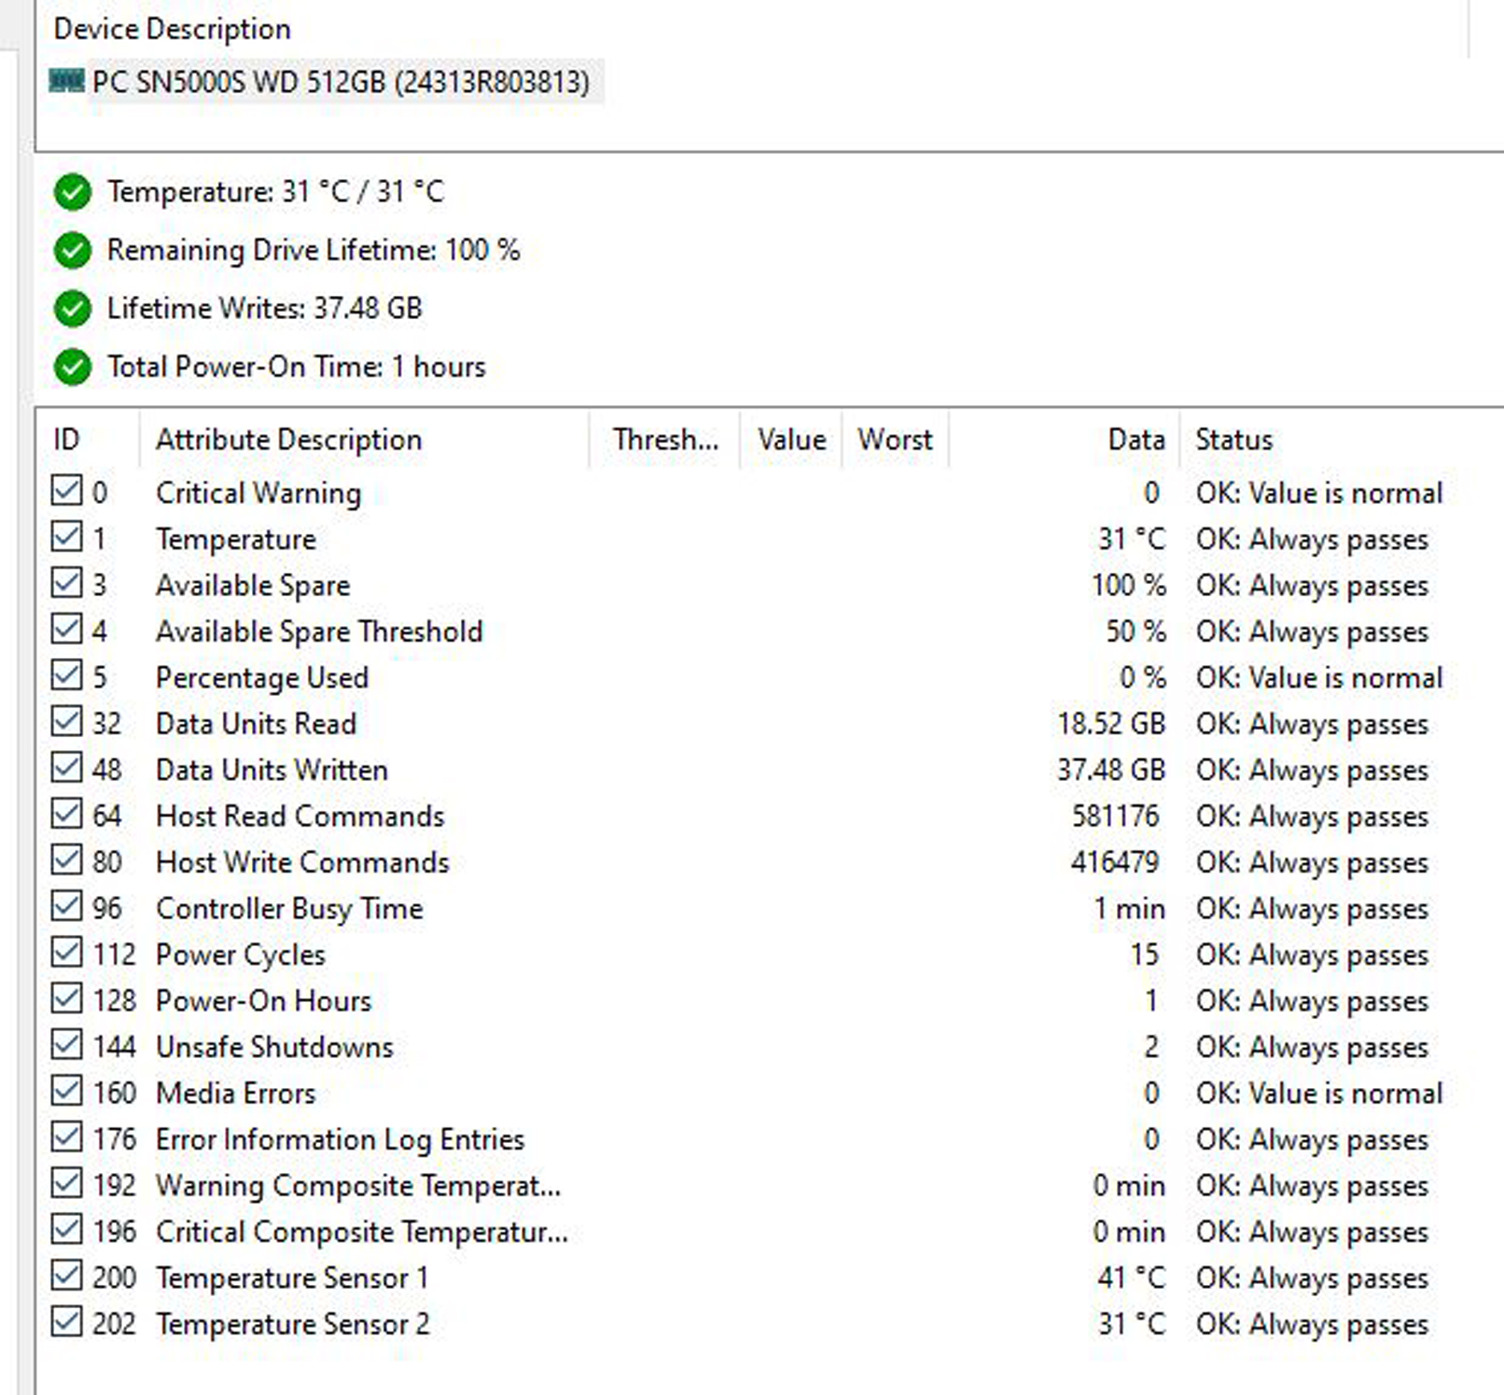Select the 'Host Read Commands' attribute name
1504x1395 pixels.
[300, 816]
